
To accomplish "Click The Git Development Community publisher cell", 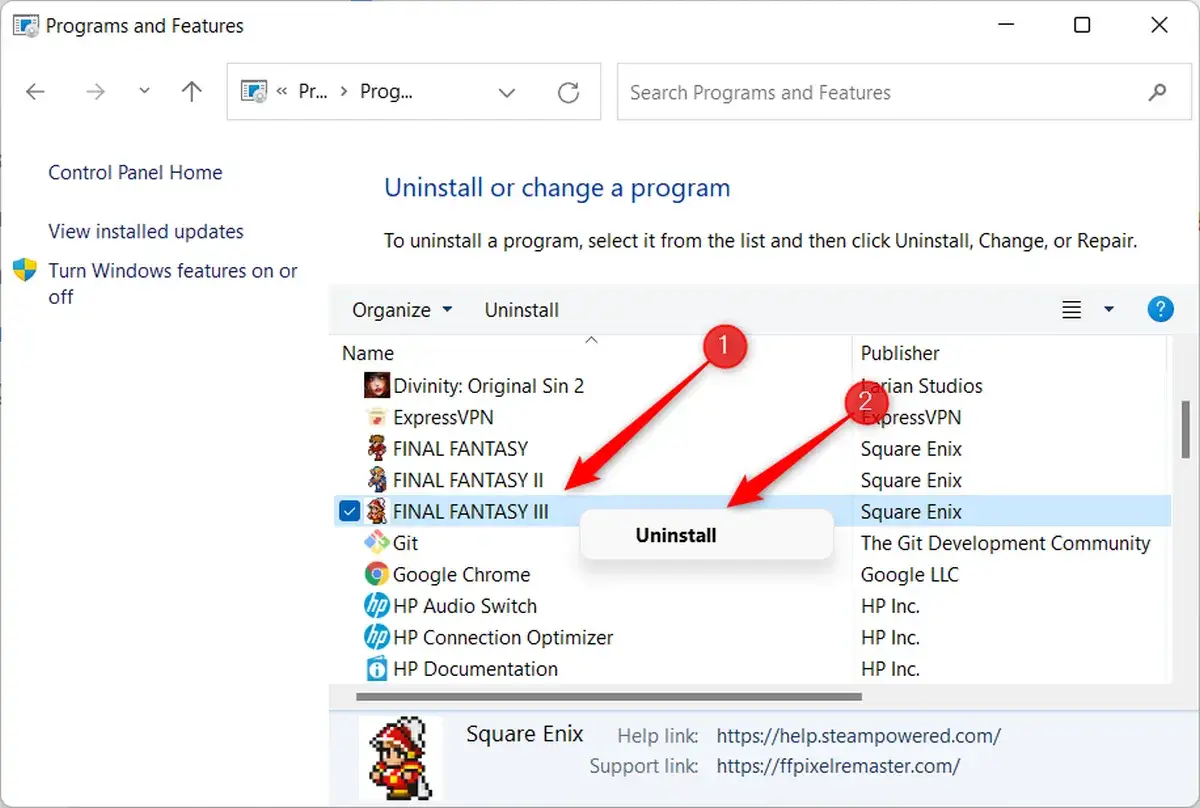I will tap(1005, 543).
